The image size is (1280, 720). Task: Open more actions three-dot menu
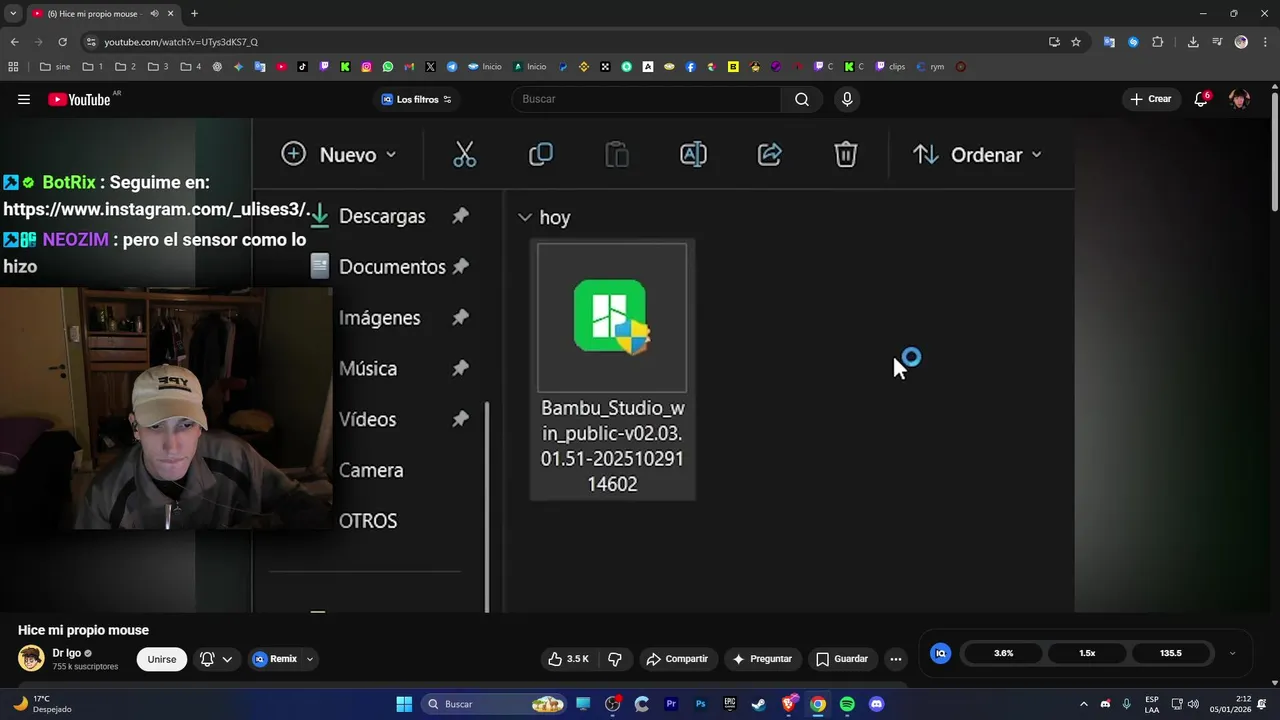(x=896, y=659)
